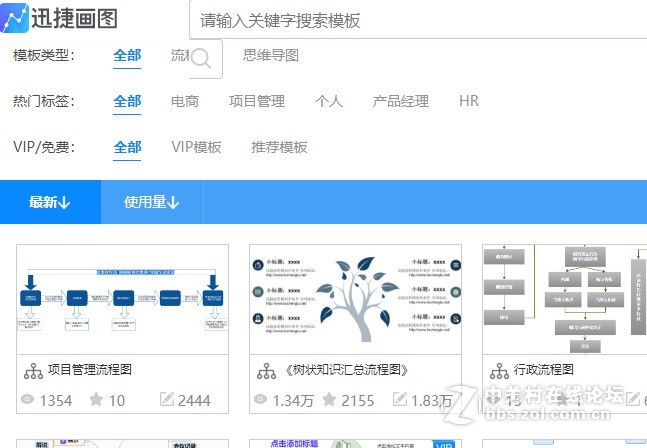Click eye views icon showing 1.34万
Screen dimensions: 647x448
pos(260,399)
